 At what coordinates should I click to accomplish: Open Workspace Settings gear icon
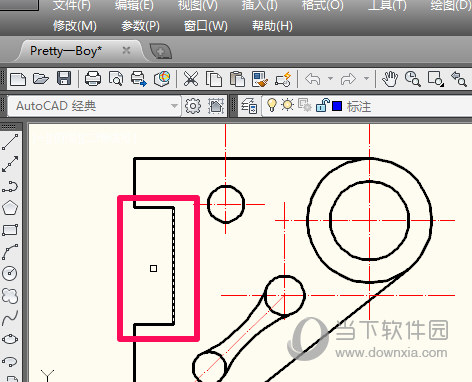[x=193, y=106]
